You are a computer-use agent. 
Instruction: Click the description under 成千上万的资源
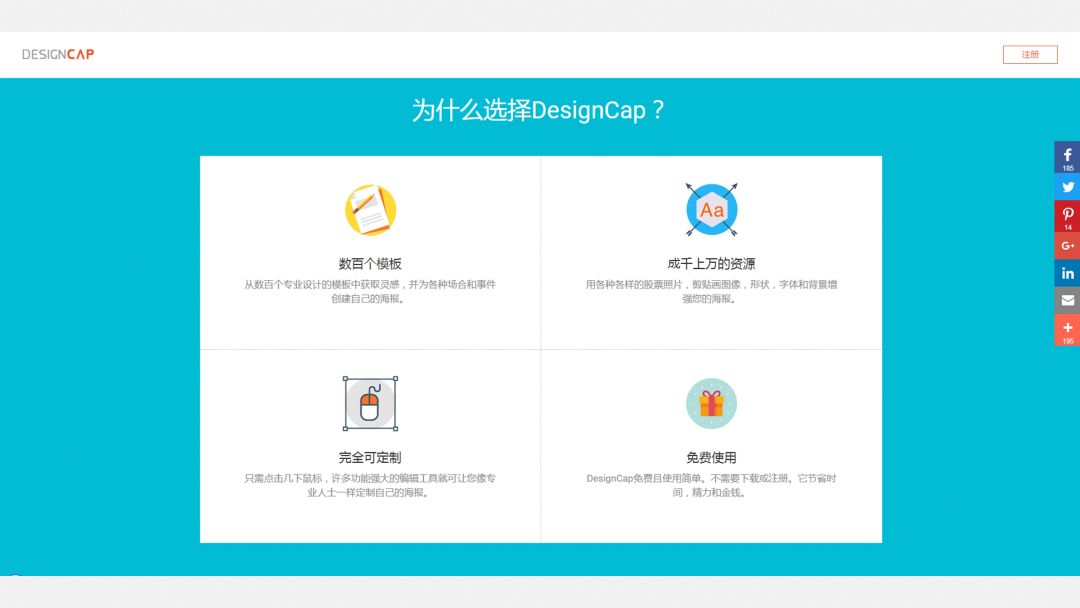click(x=712, y=291)
